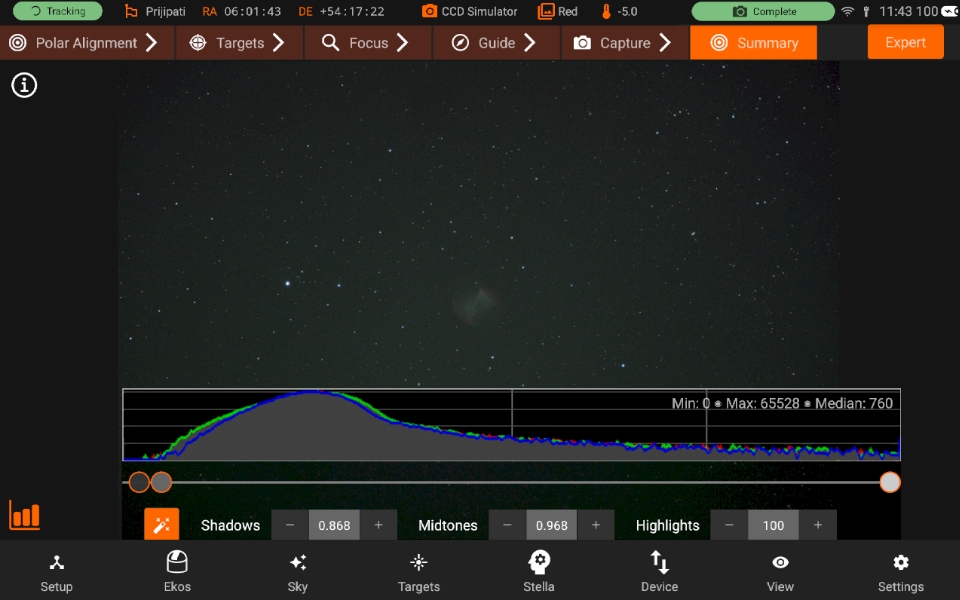960x600 pixels.
Task: Decrease the Midtones value
Action: (508, 525)
